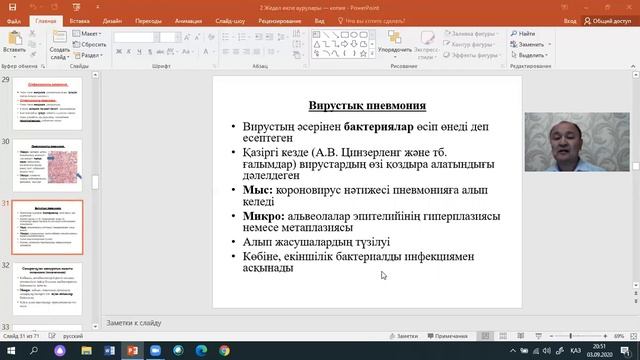Open the Change Case (Aa) dropdown
The image size is (640, 360).
(187, 51)
